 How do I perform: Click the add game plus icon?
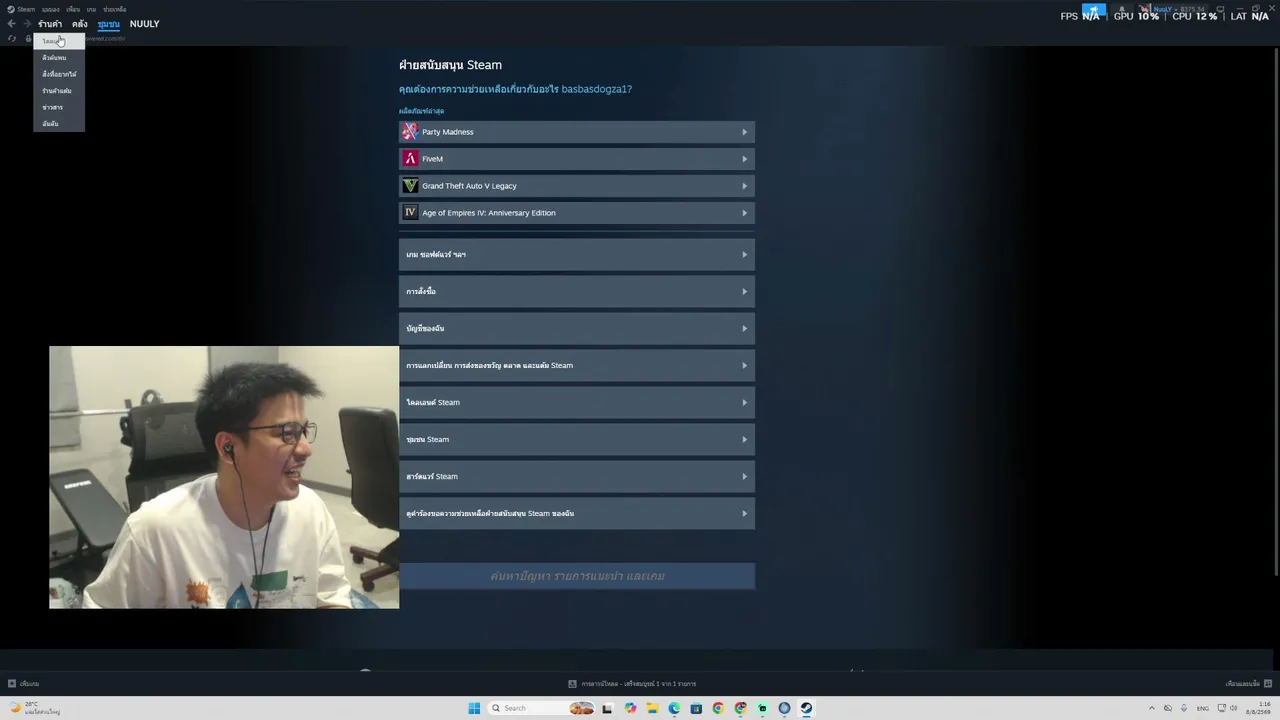[12, 684]
